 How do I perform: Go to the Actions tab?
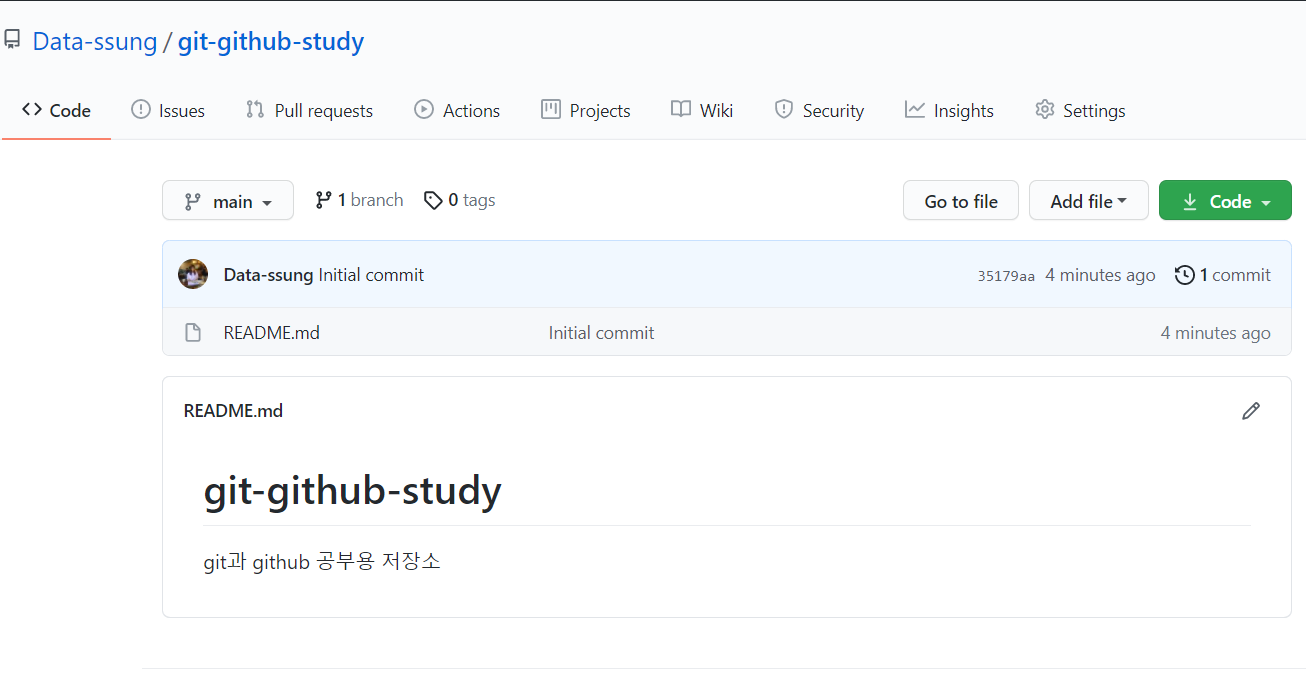457,111
